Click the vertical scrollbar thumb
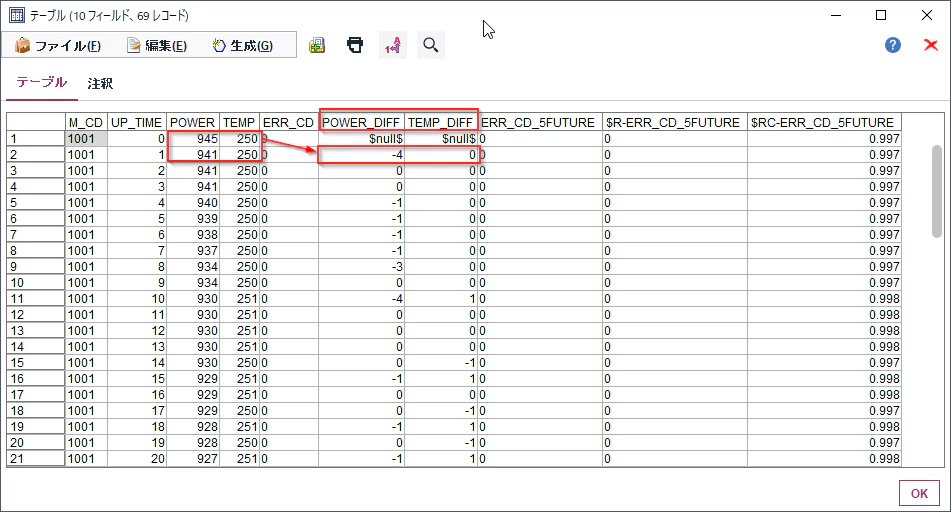The width and height of the screenshot is (951, 512). tap(937, 191)
